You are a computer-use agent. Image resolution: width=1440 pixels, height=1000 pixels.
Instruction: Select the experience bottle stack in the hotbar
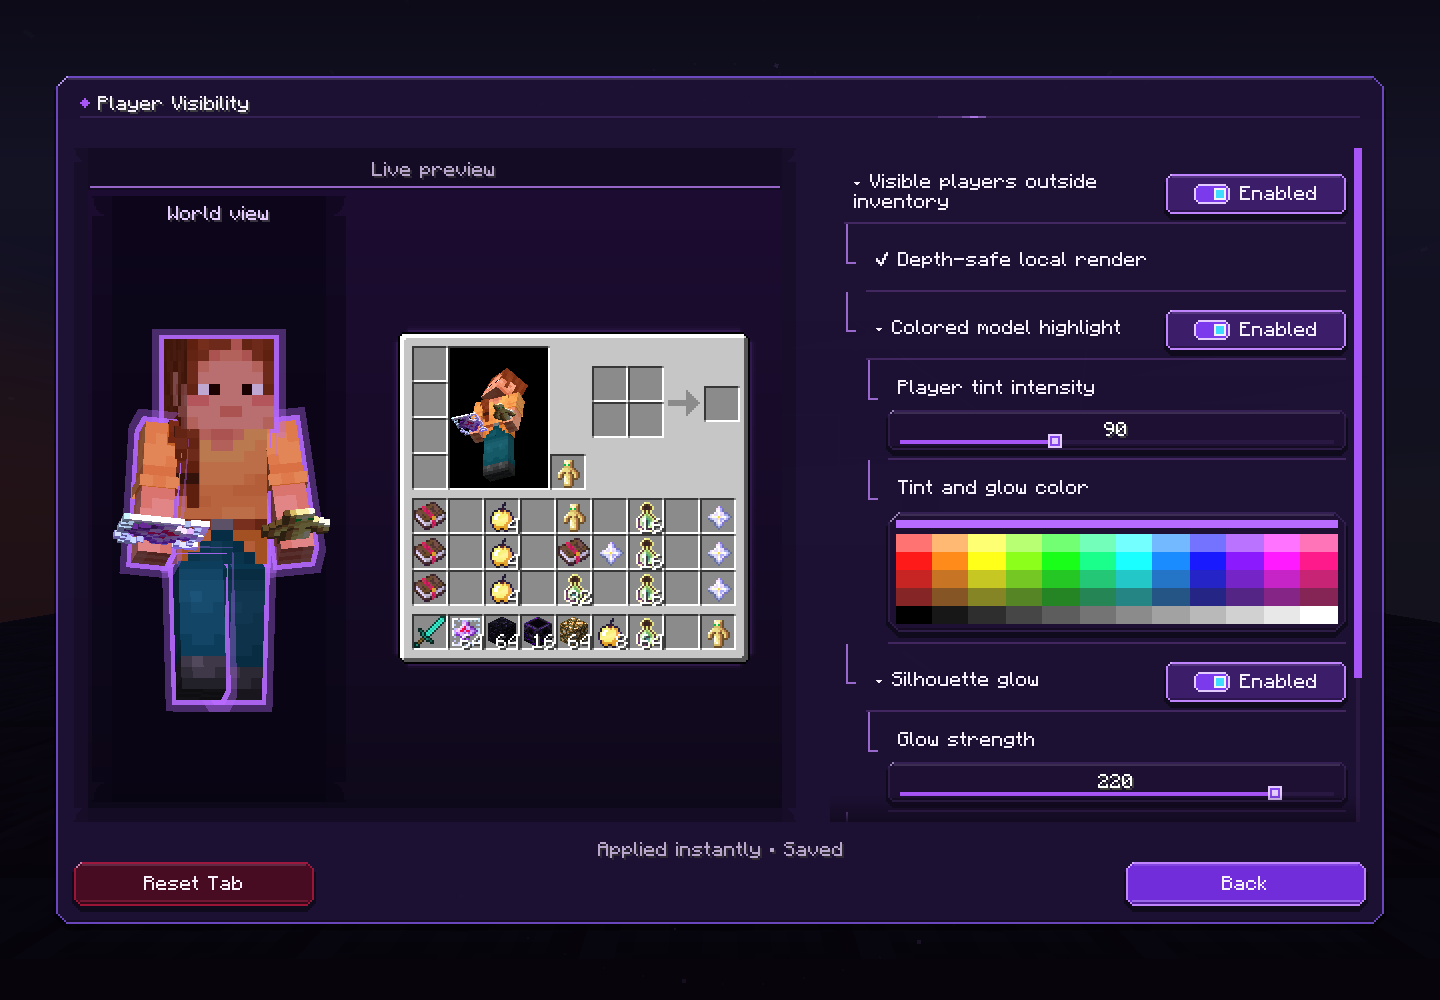pos(646,632)
